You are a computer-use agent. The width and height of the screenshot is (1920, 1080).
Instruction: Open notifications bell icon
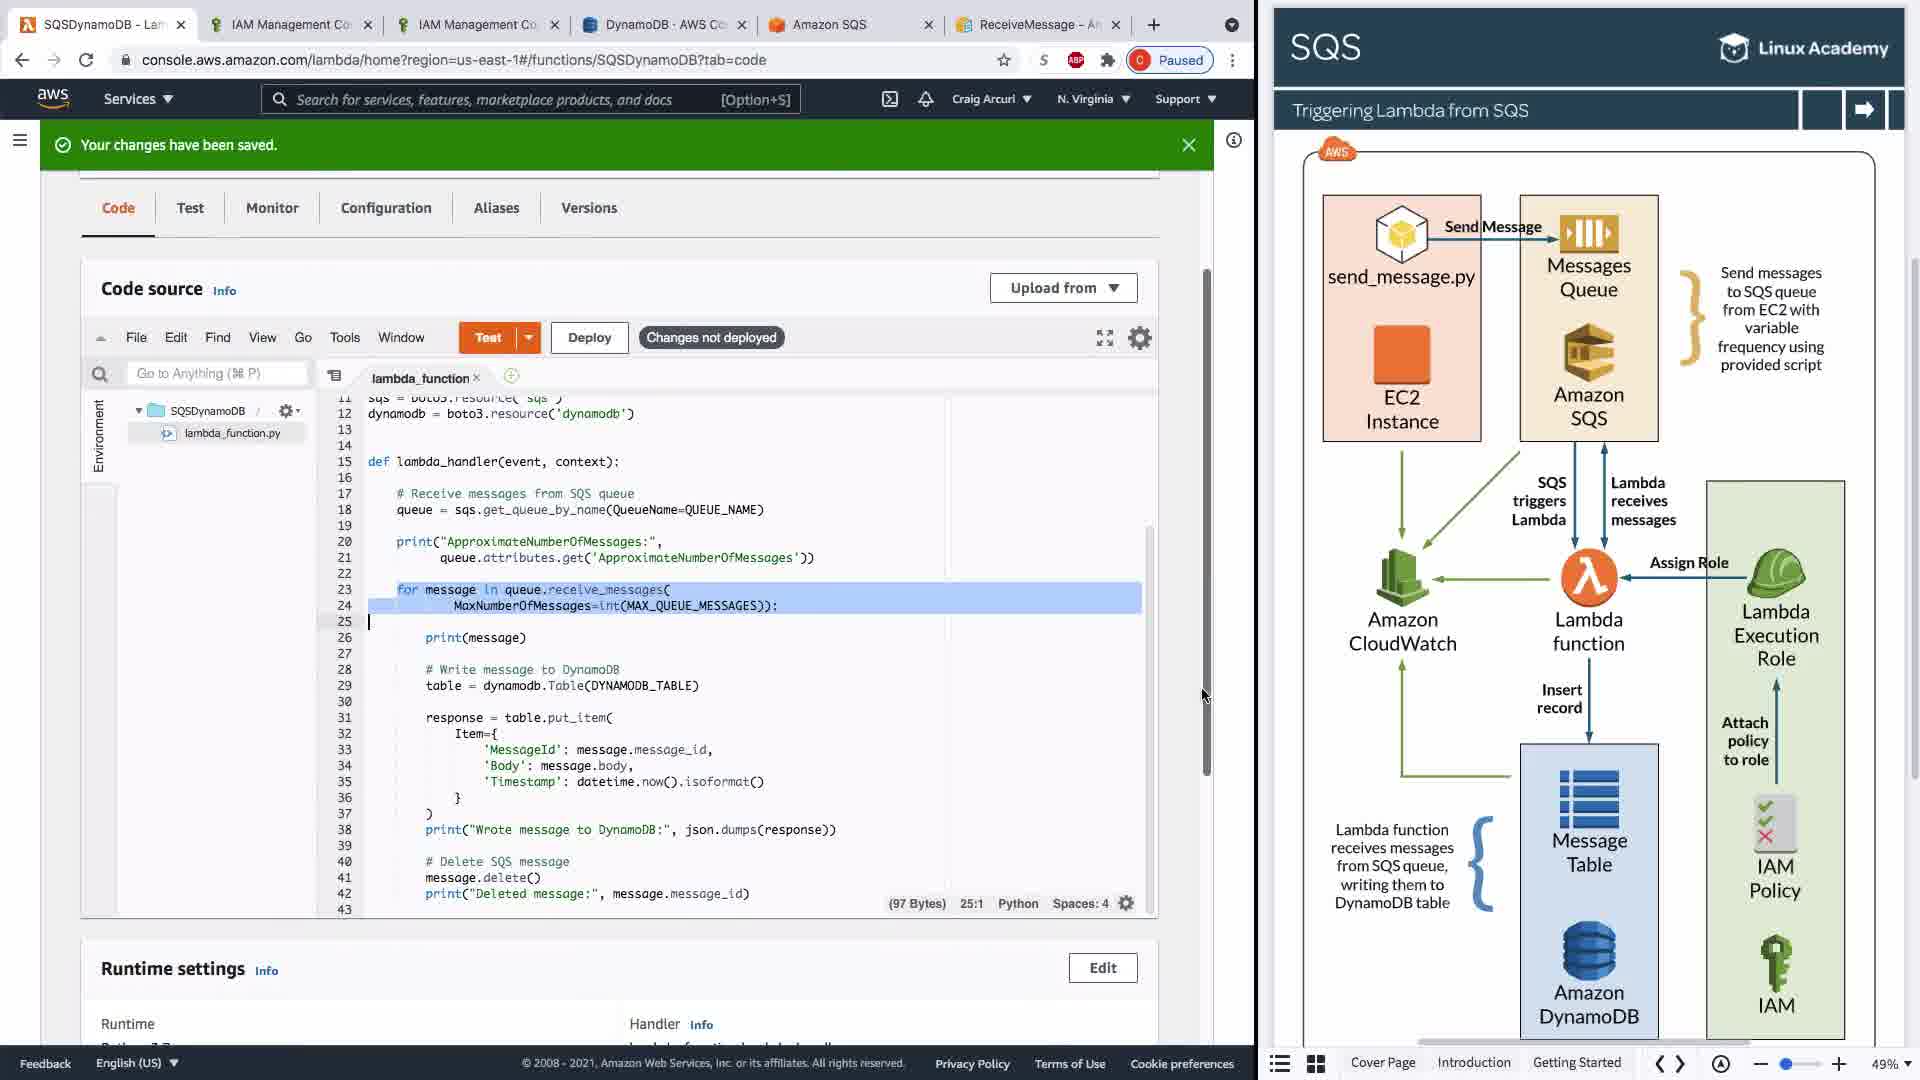(x=925, y=99)
